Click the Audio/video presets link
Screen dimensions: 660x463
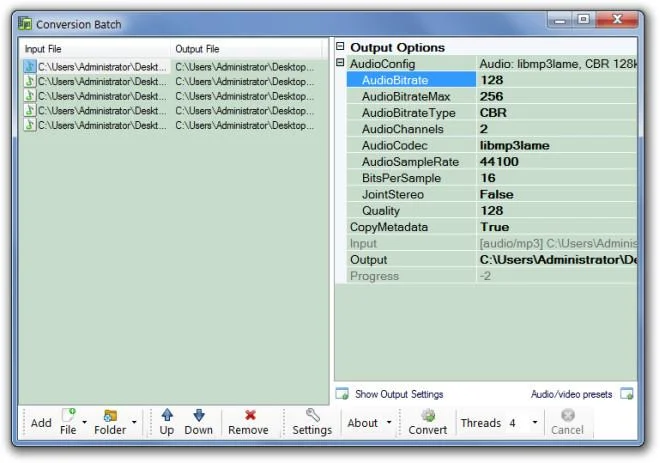(x=572, y=394)
